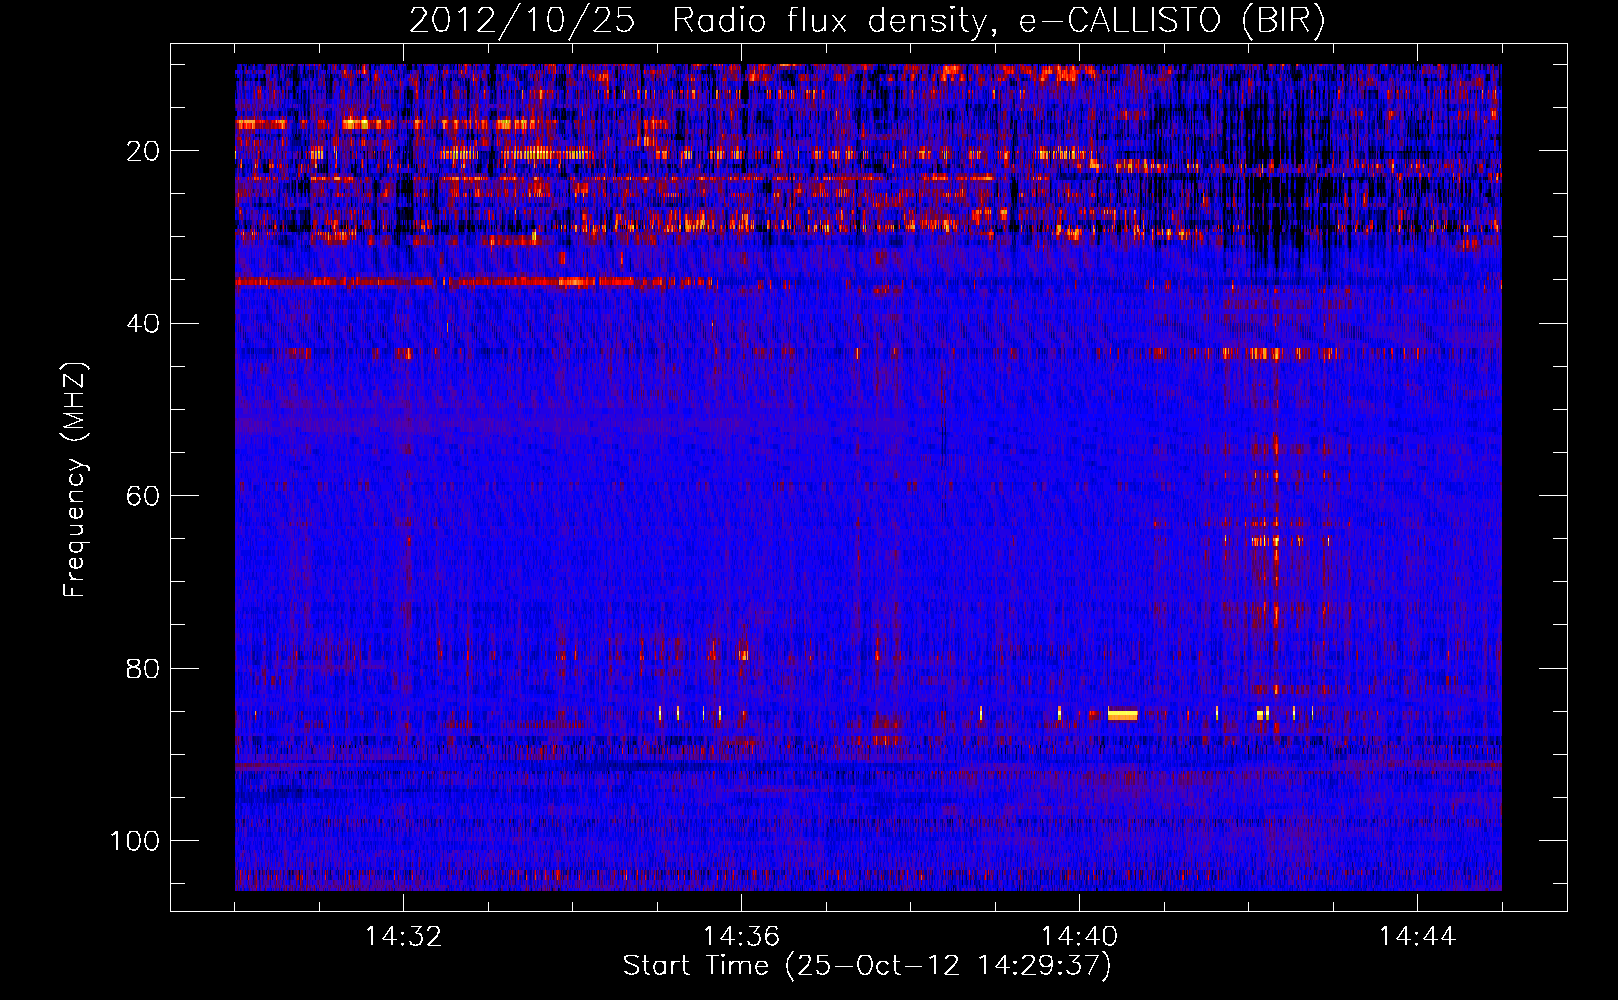Image resolution: width=1618 pixels, height=1000 pixels.
Task: Click the 14:32 time tick label
Action: point(404,936)
